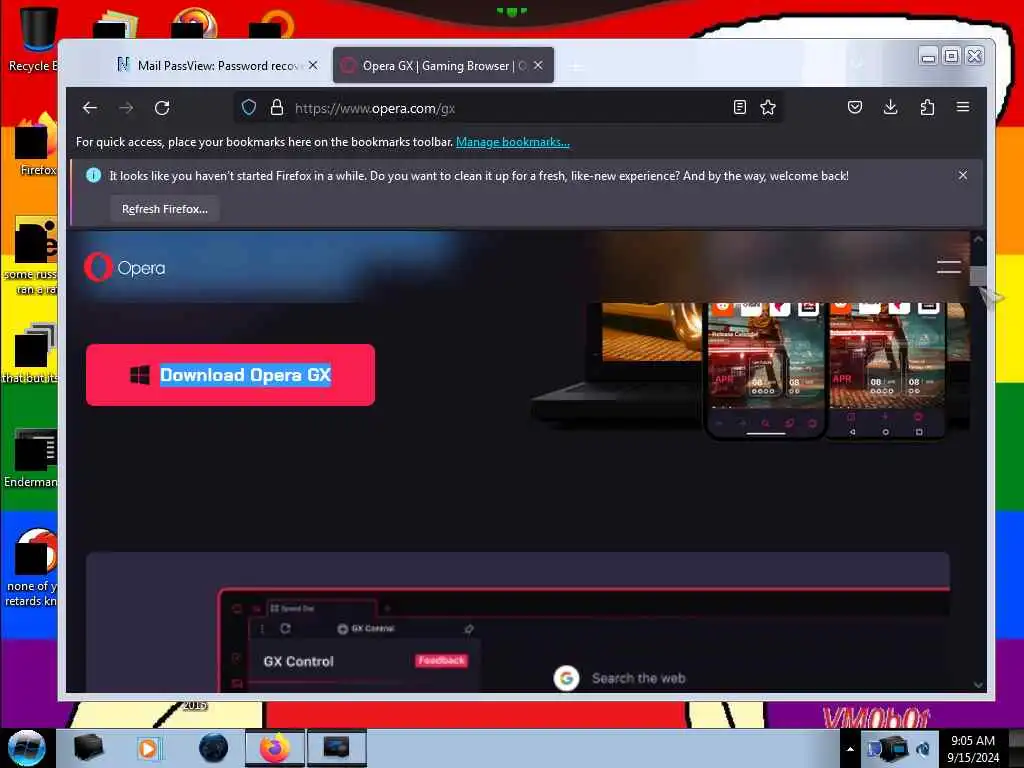The height and width of the screenshot is (768, 1024).
Task: Click scroll down arrow on page scrollbar
Action: 978,684
